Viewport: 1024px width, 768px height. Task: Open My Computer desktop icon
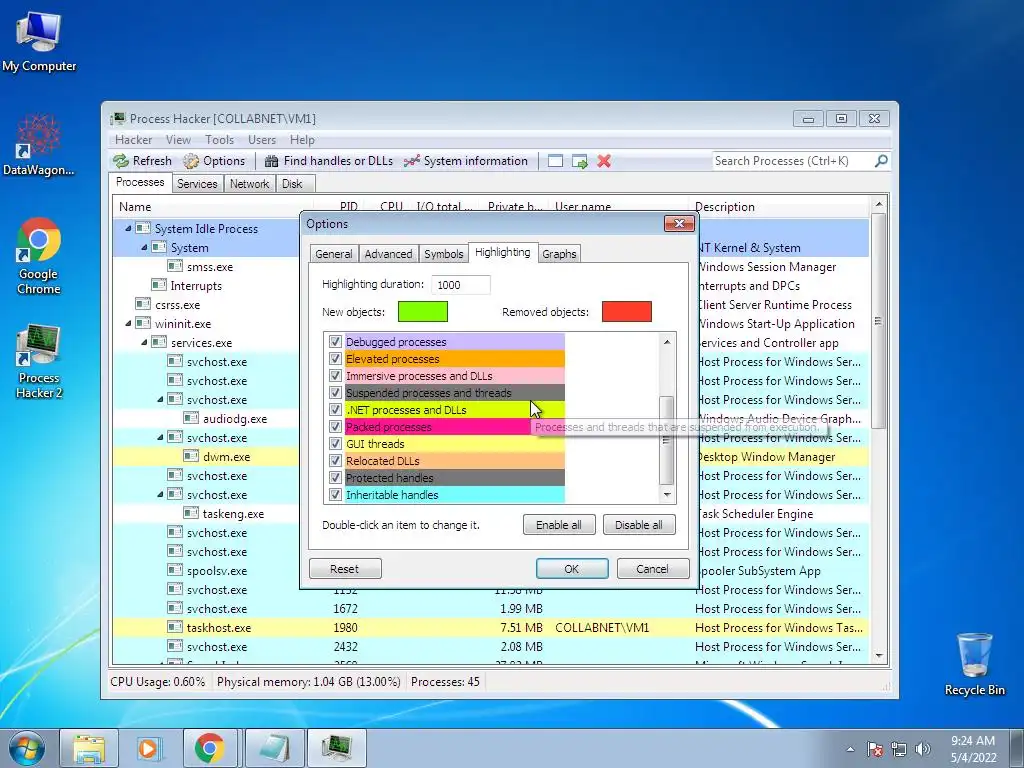[x=39, y=40]
